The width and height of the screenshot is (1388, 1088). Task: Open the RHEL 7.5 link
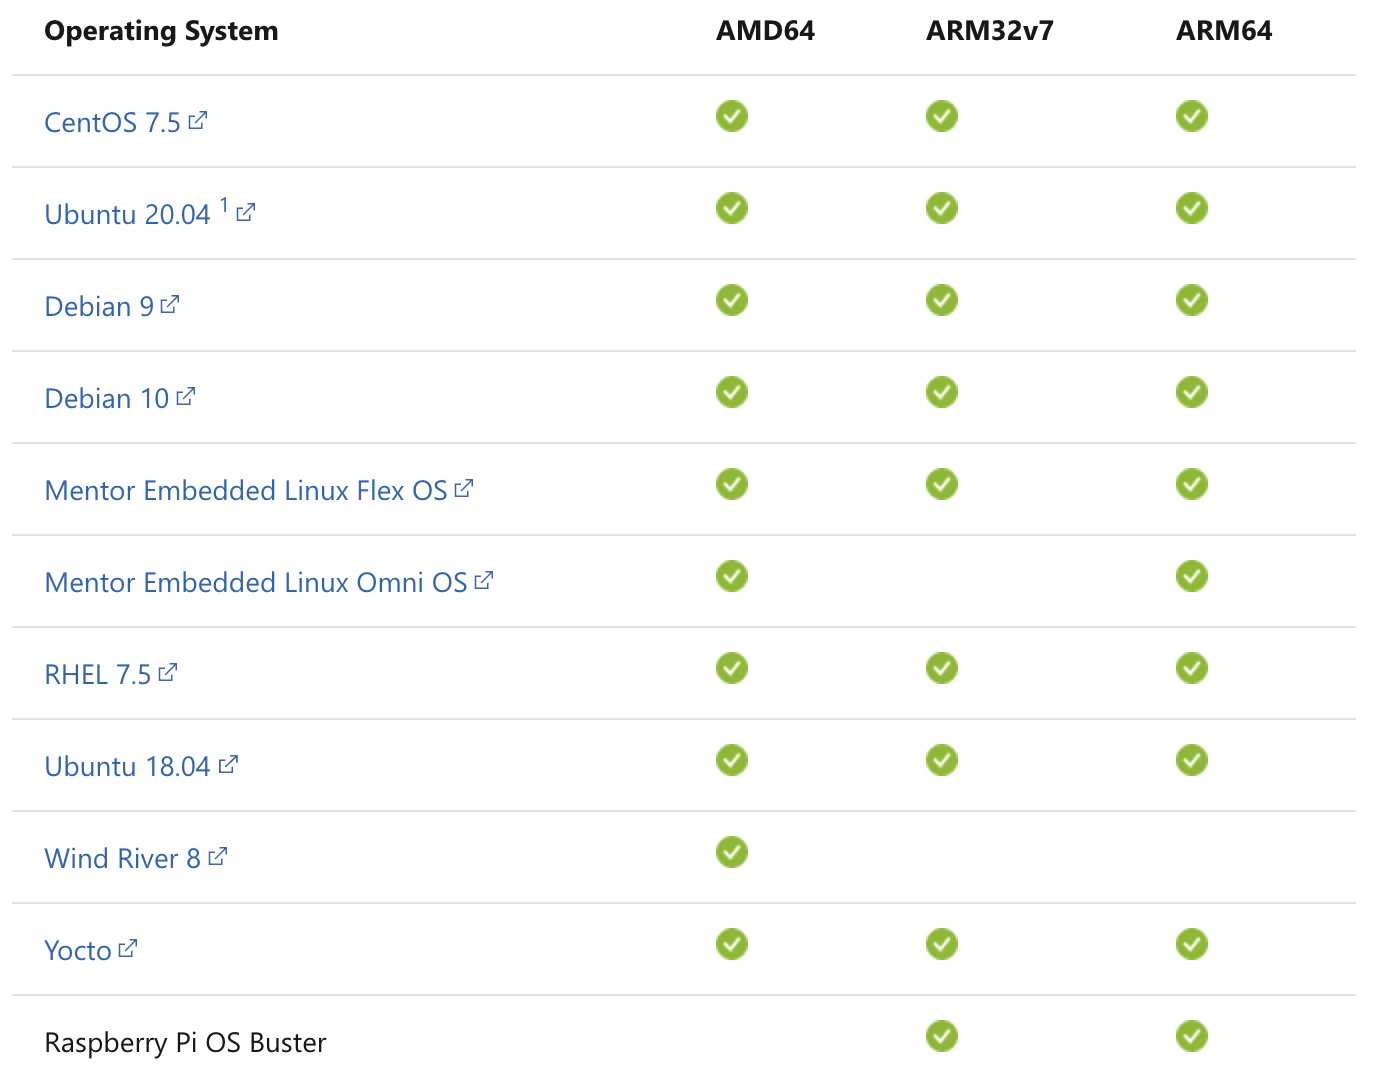pos(98,675)
